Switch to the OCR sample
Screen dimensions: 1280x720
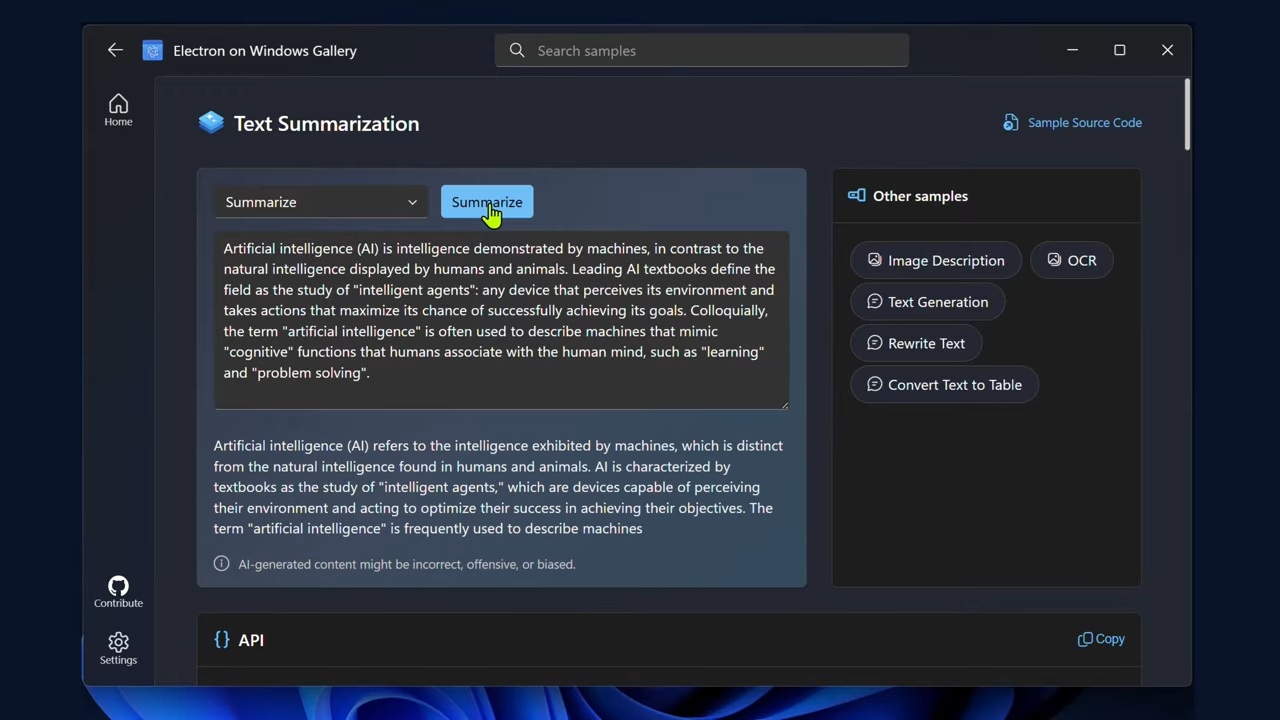tap(1071, 260)
